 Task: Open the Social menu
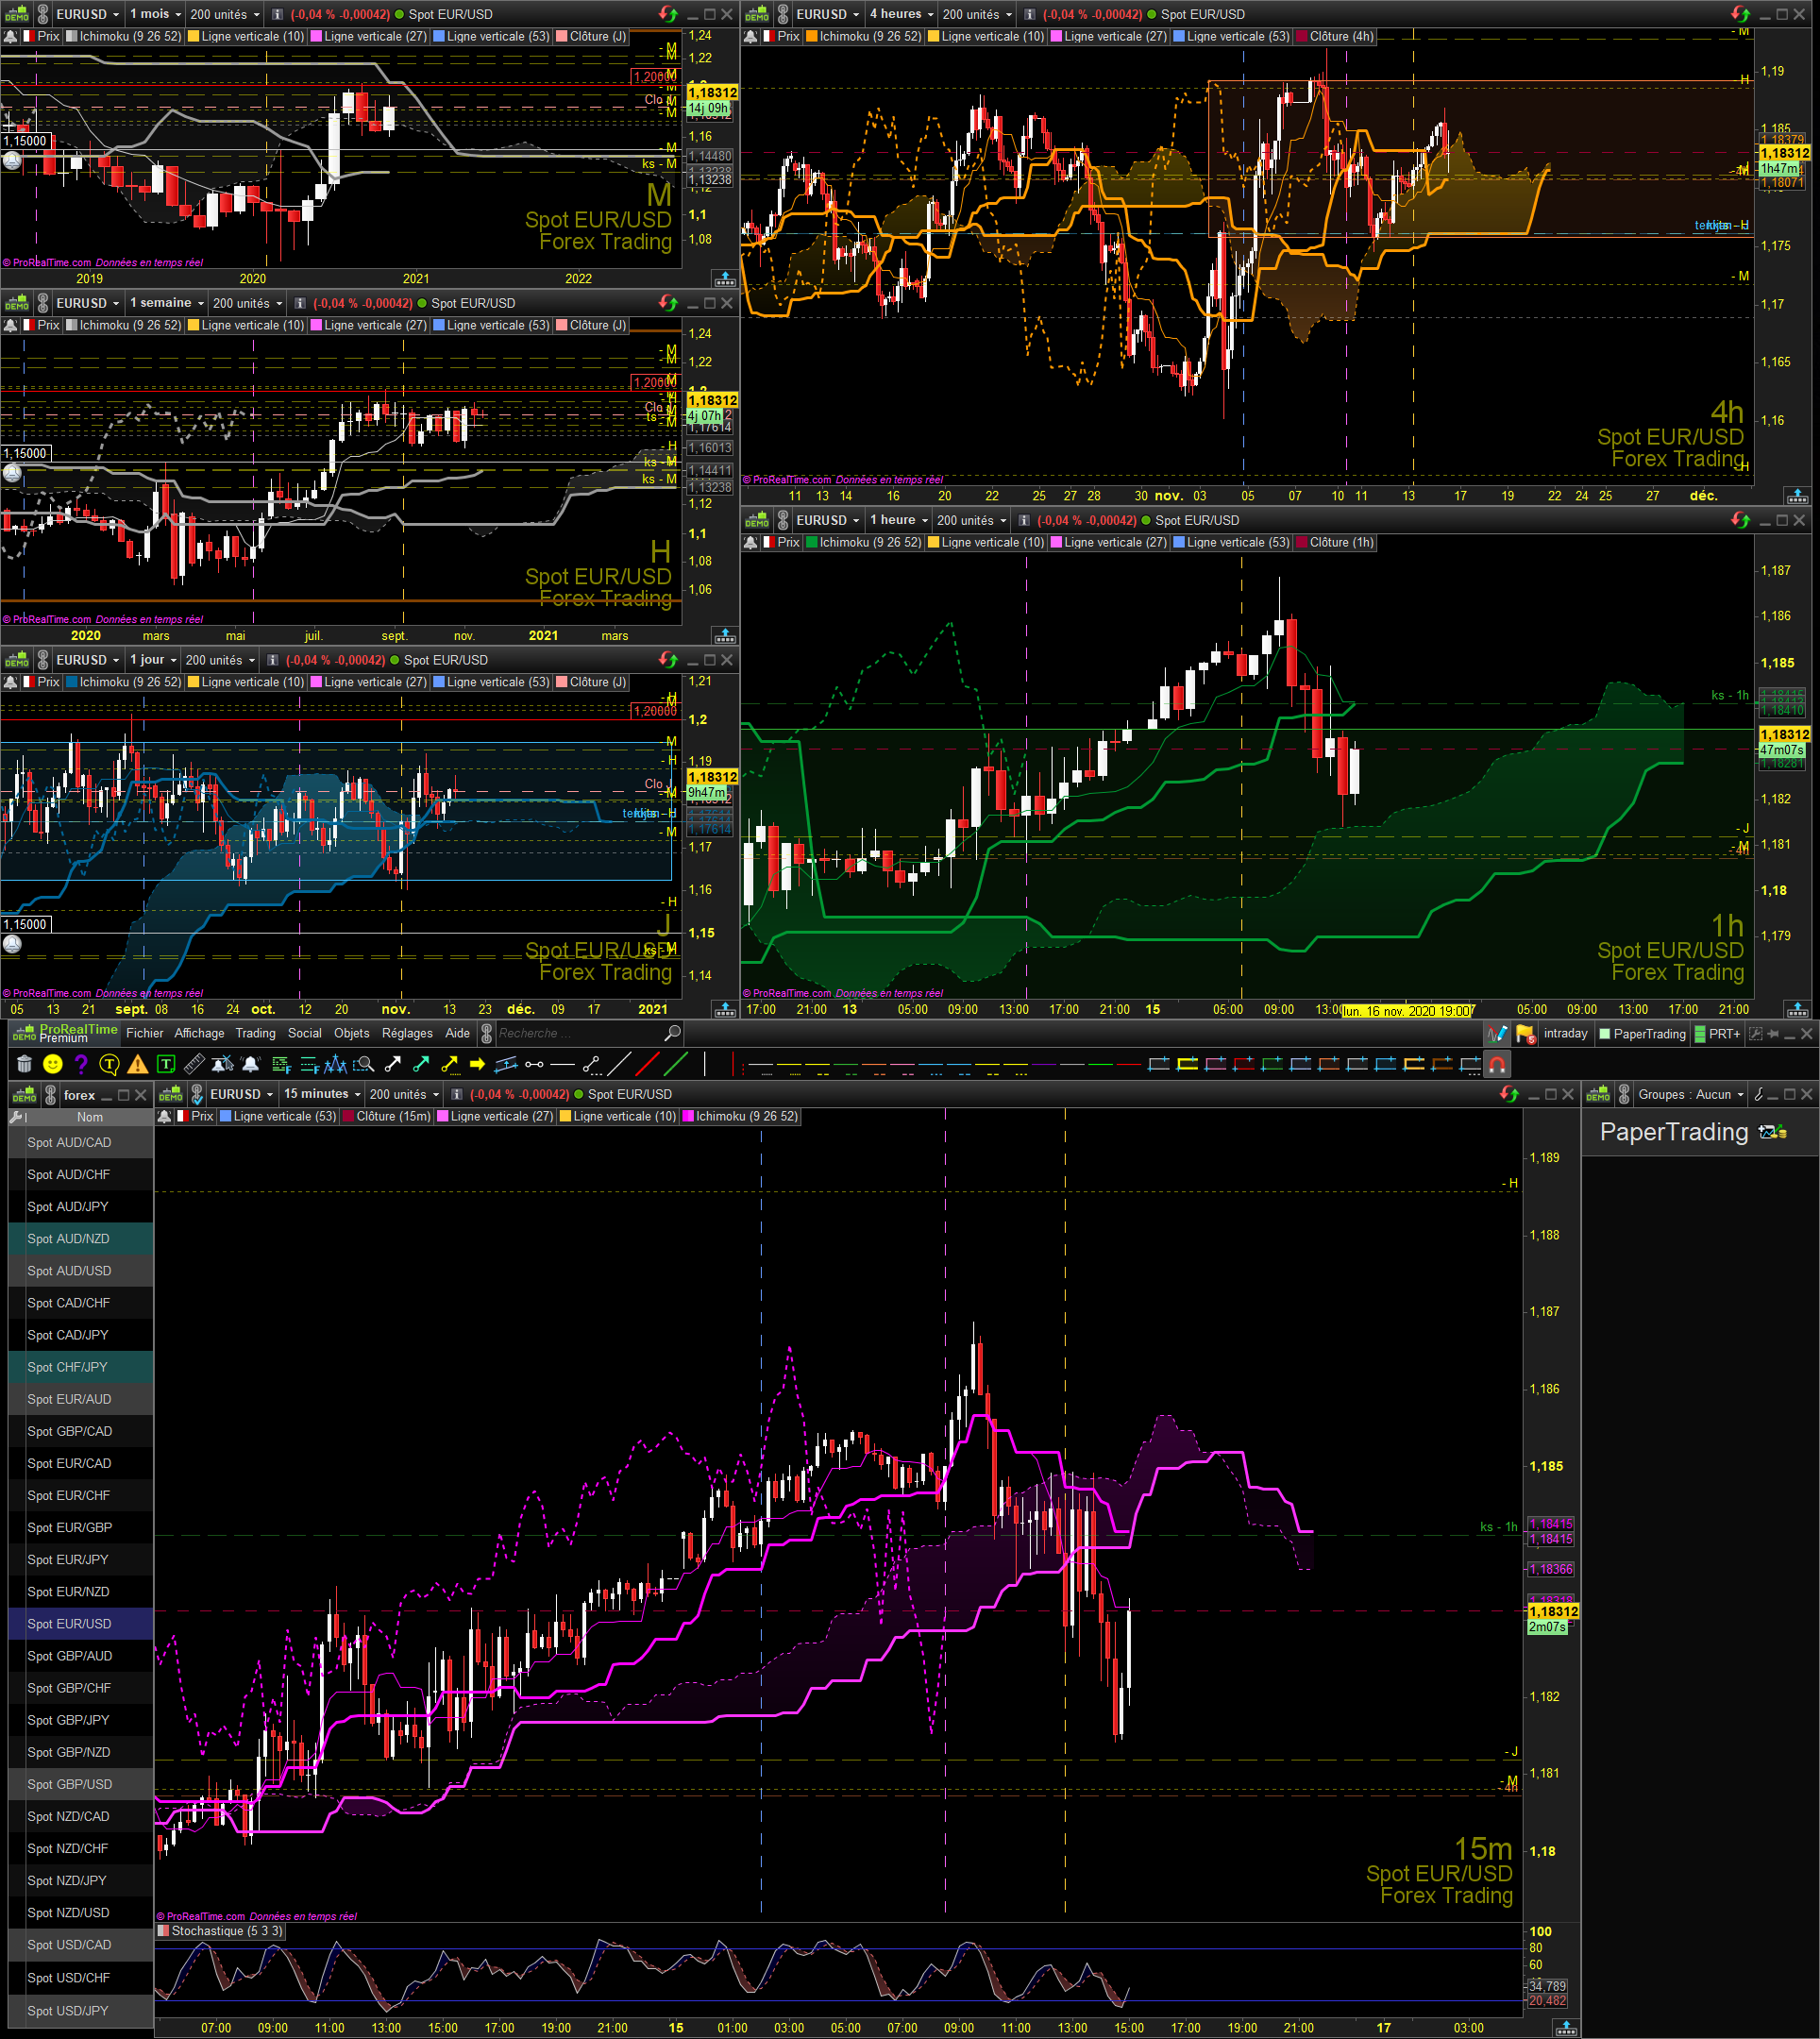pos(304,1033)
